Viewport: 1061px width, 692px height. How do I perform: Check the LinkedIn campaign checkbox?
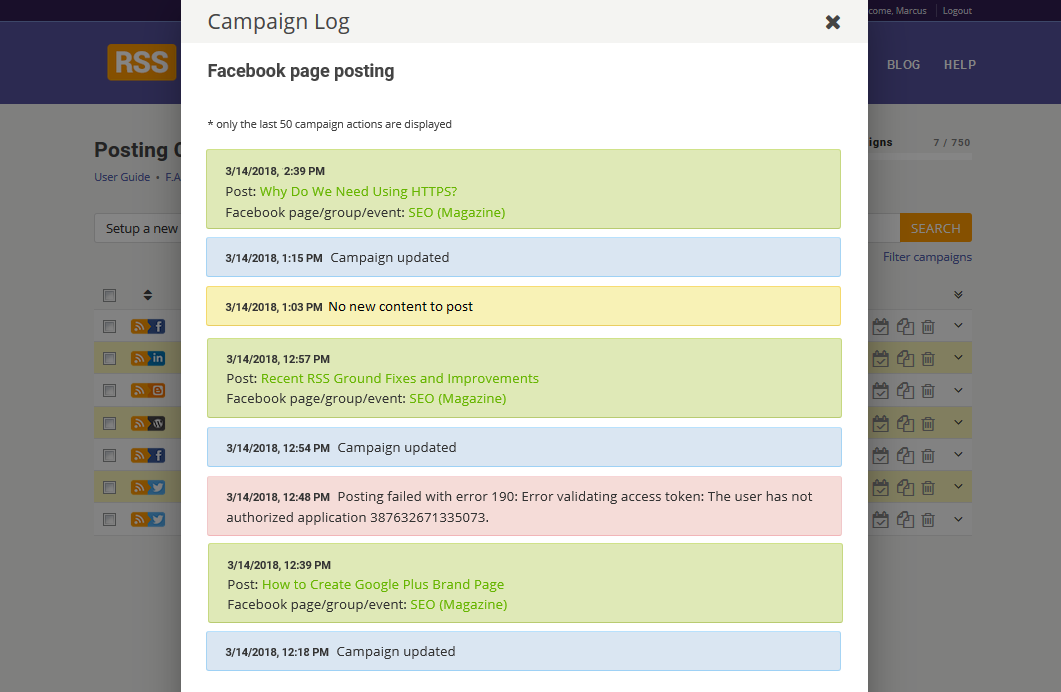point(110,359)
